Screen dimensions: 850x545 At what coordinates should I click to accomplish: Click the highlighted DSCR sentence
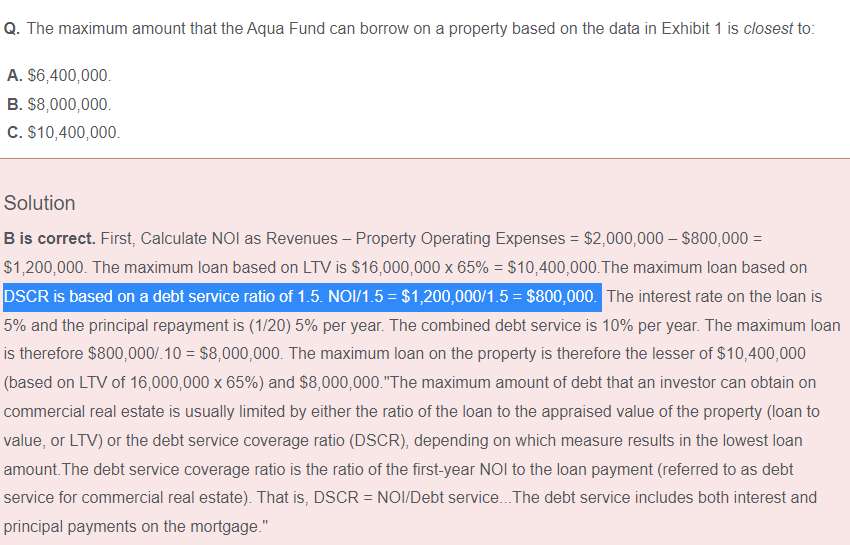coord(302,297)
